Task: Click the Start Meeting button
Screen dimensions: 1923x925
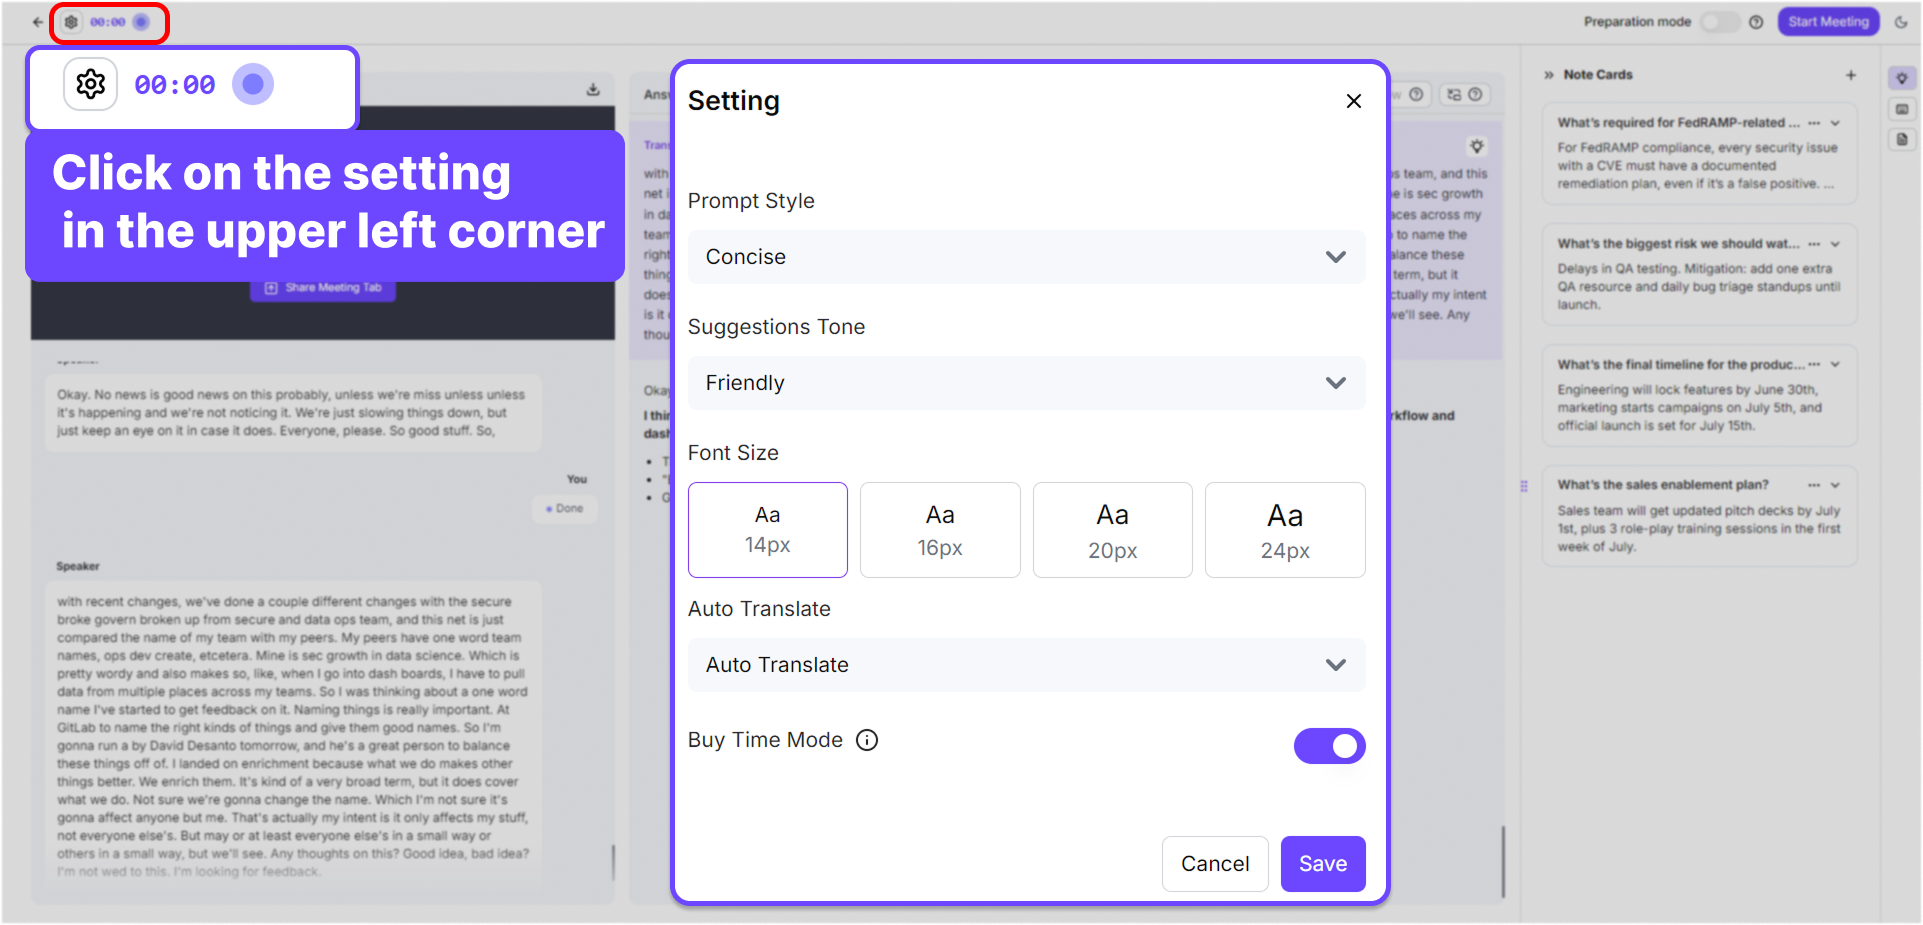Action: [x=1828, y=22]
